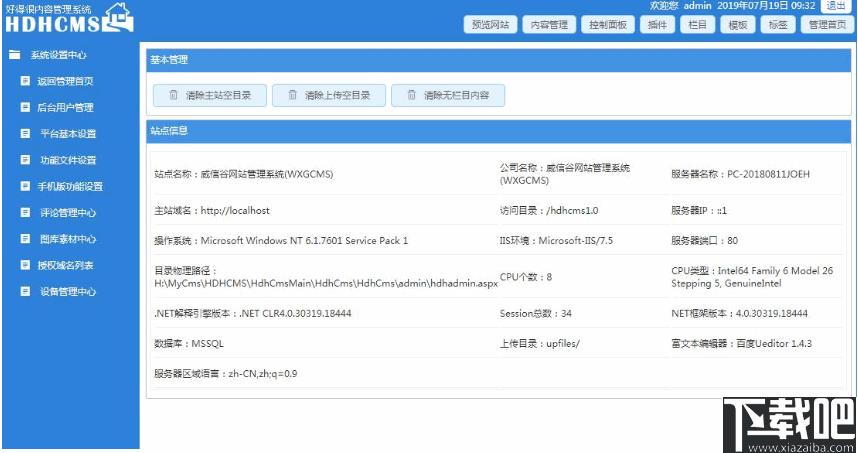Click the 管理首页 button at top right
858x453 pixels.
(x=826, y=25)
